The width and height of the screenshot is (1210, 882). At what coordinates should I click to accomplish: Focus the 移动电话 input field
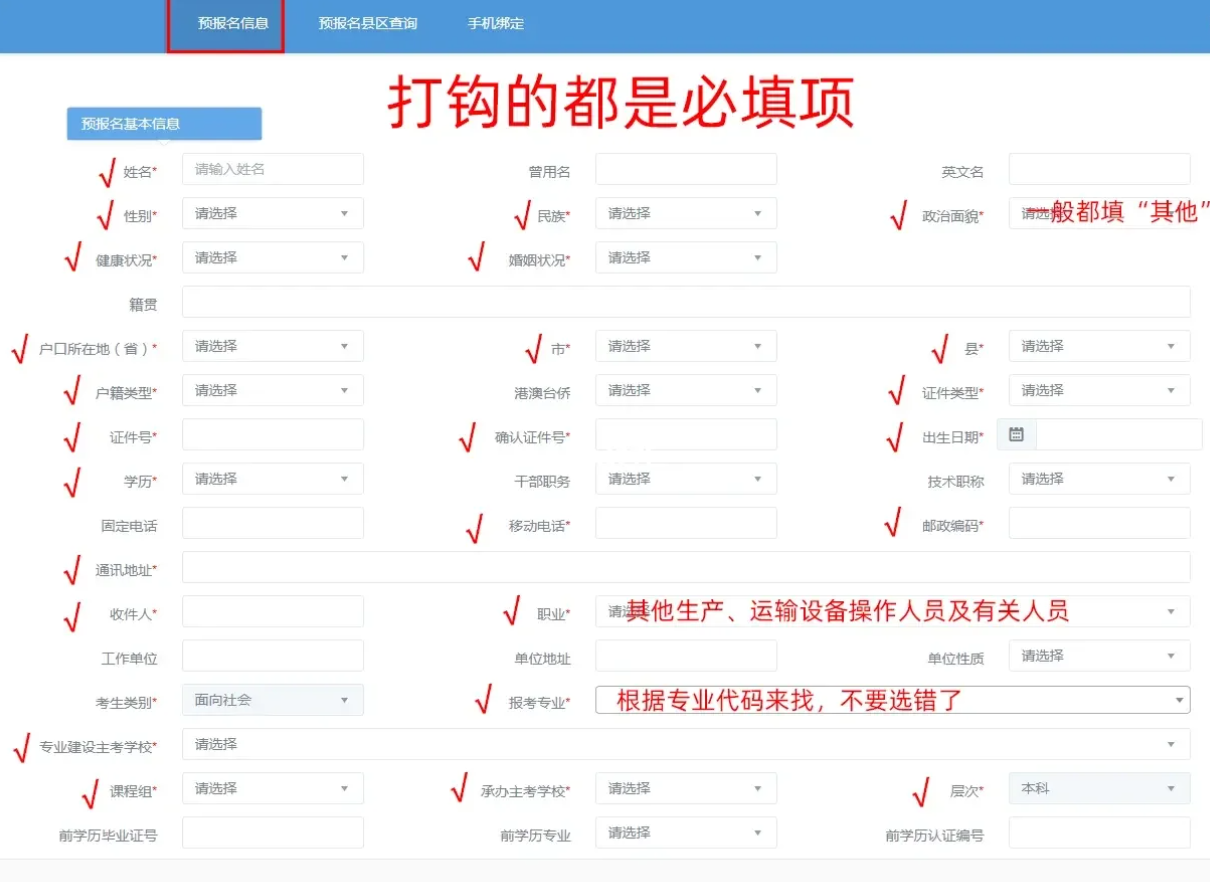point(685,524)
